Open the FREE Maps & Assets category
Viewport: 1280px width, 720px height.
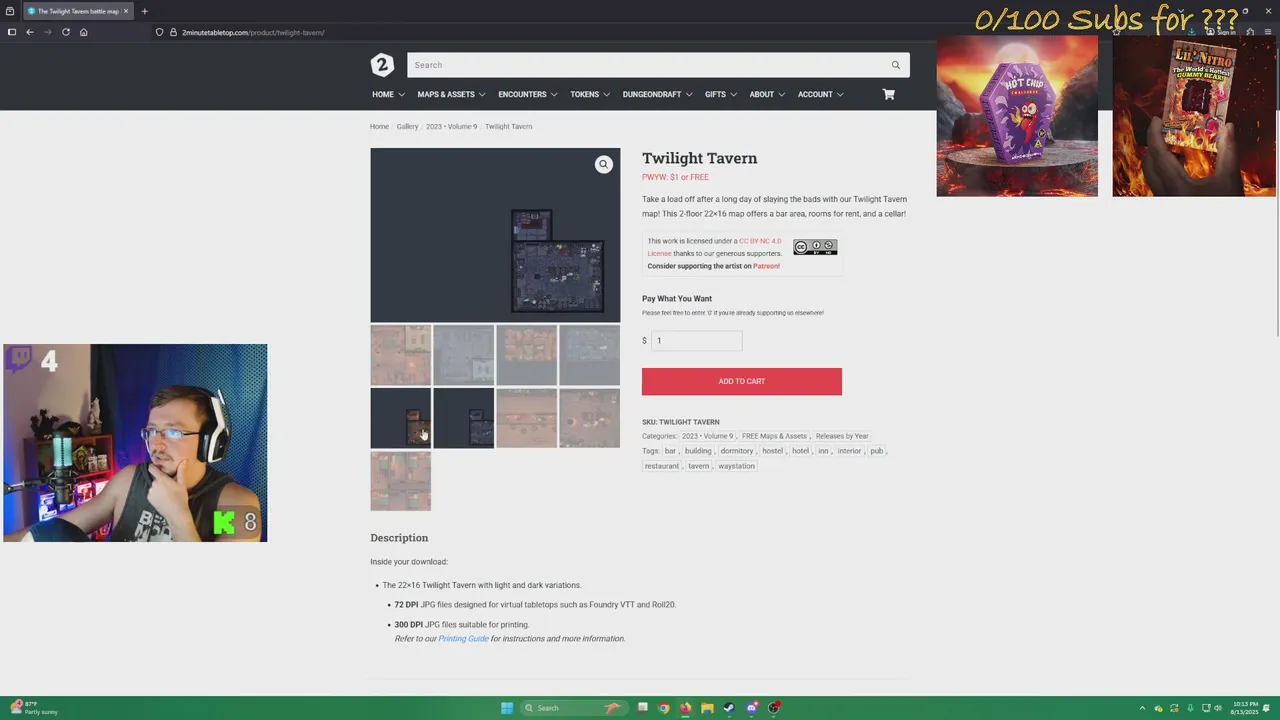[x=774, y=436]
